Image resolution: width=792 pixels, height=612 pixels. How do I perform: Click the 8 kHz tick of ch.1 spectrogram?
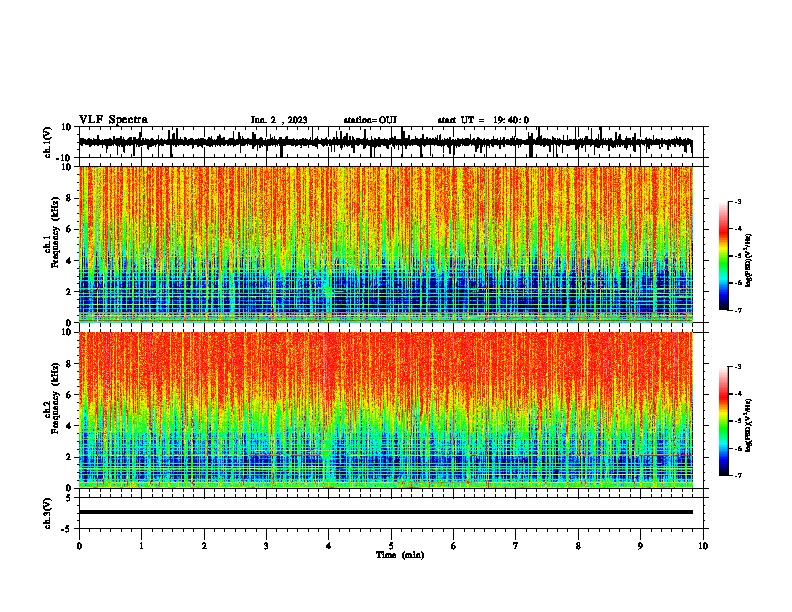(x=69, y=198)
